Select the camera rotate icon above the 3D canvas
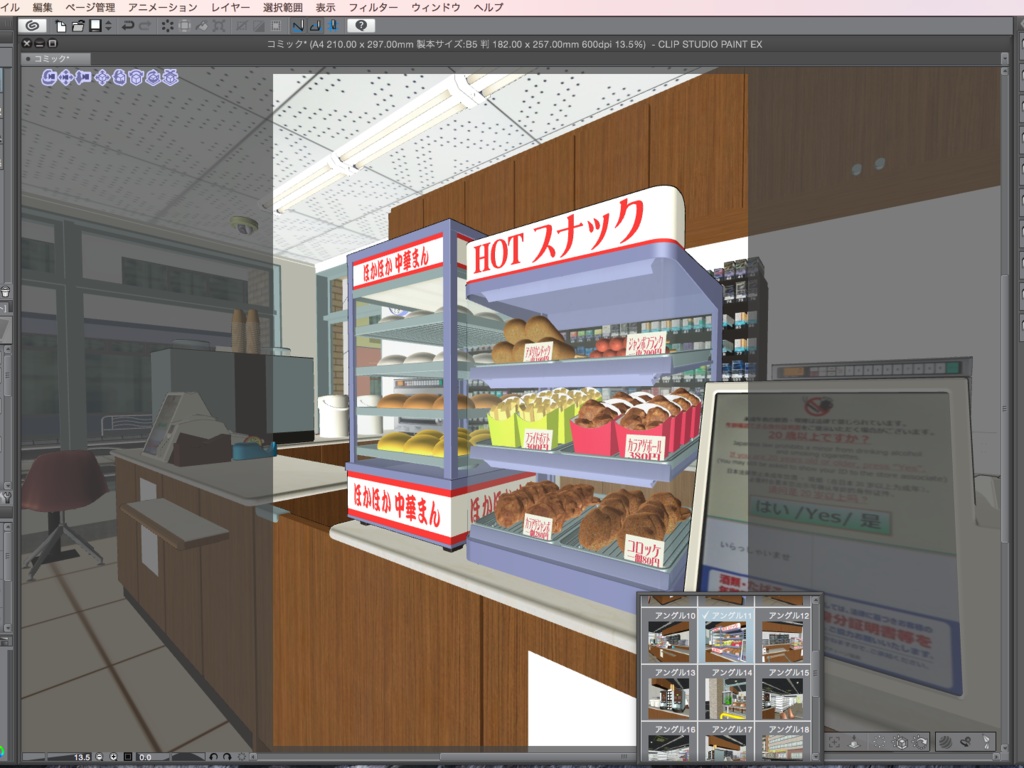The height and width of the screenshot is (768, 1024). 48,78
